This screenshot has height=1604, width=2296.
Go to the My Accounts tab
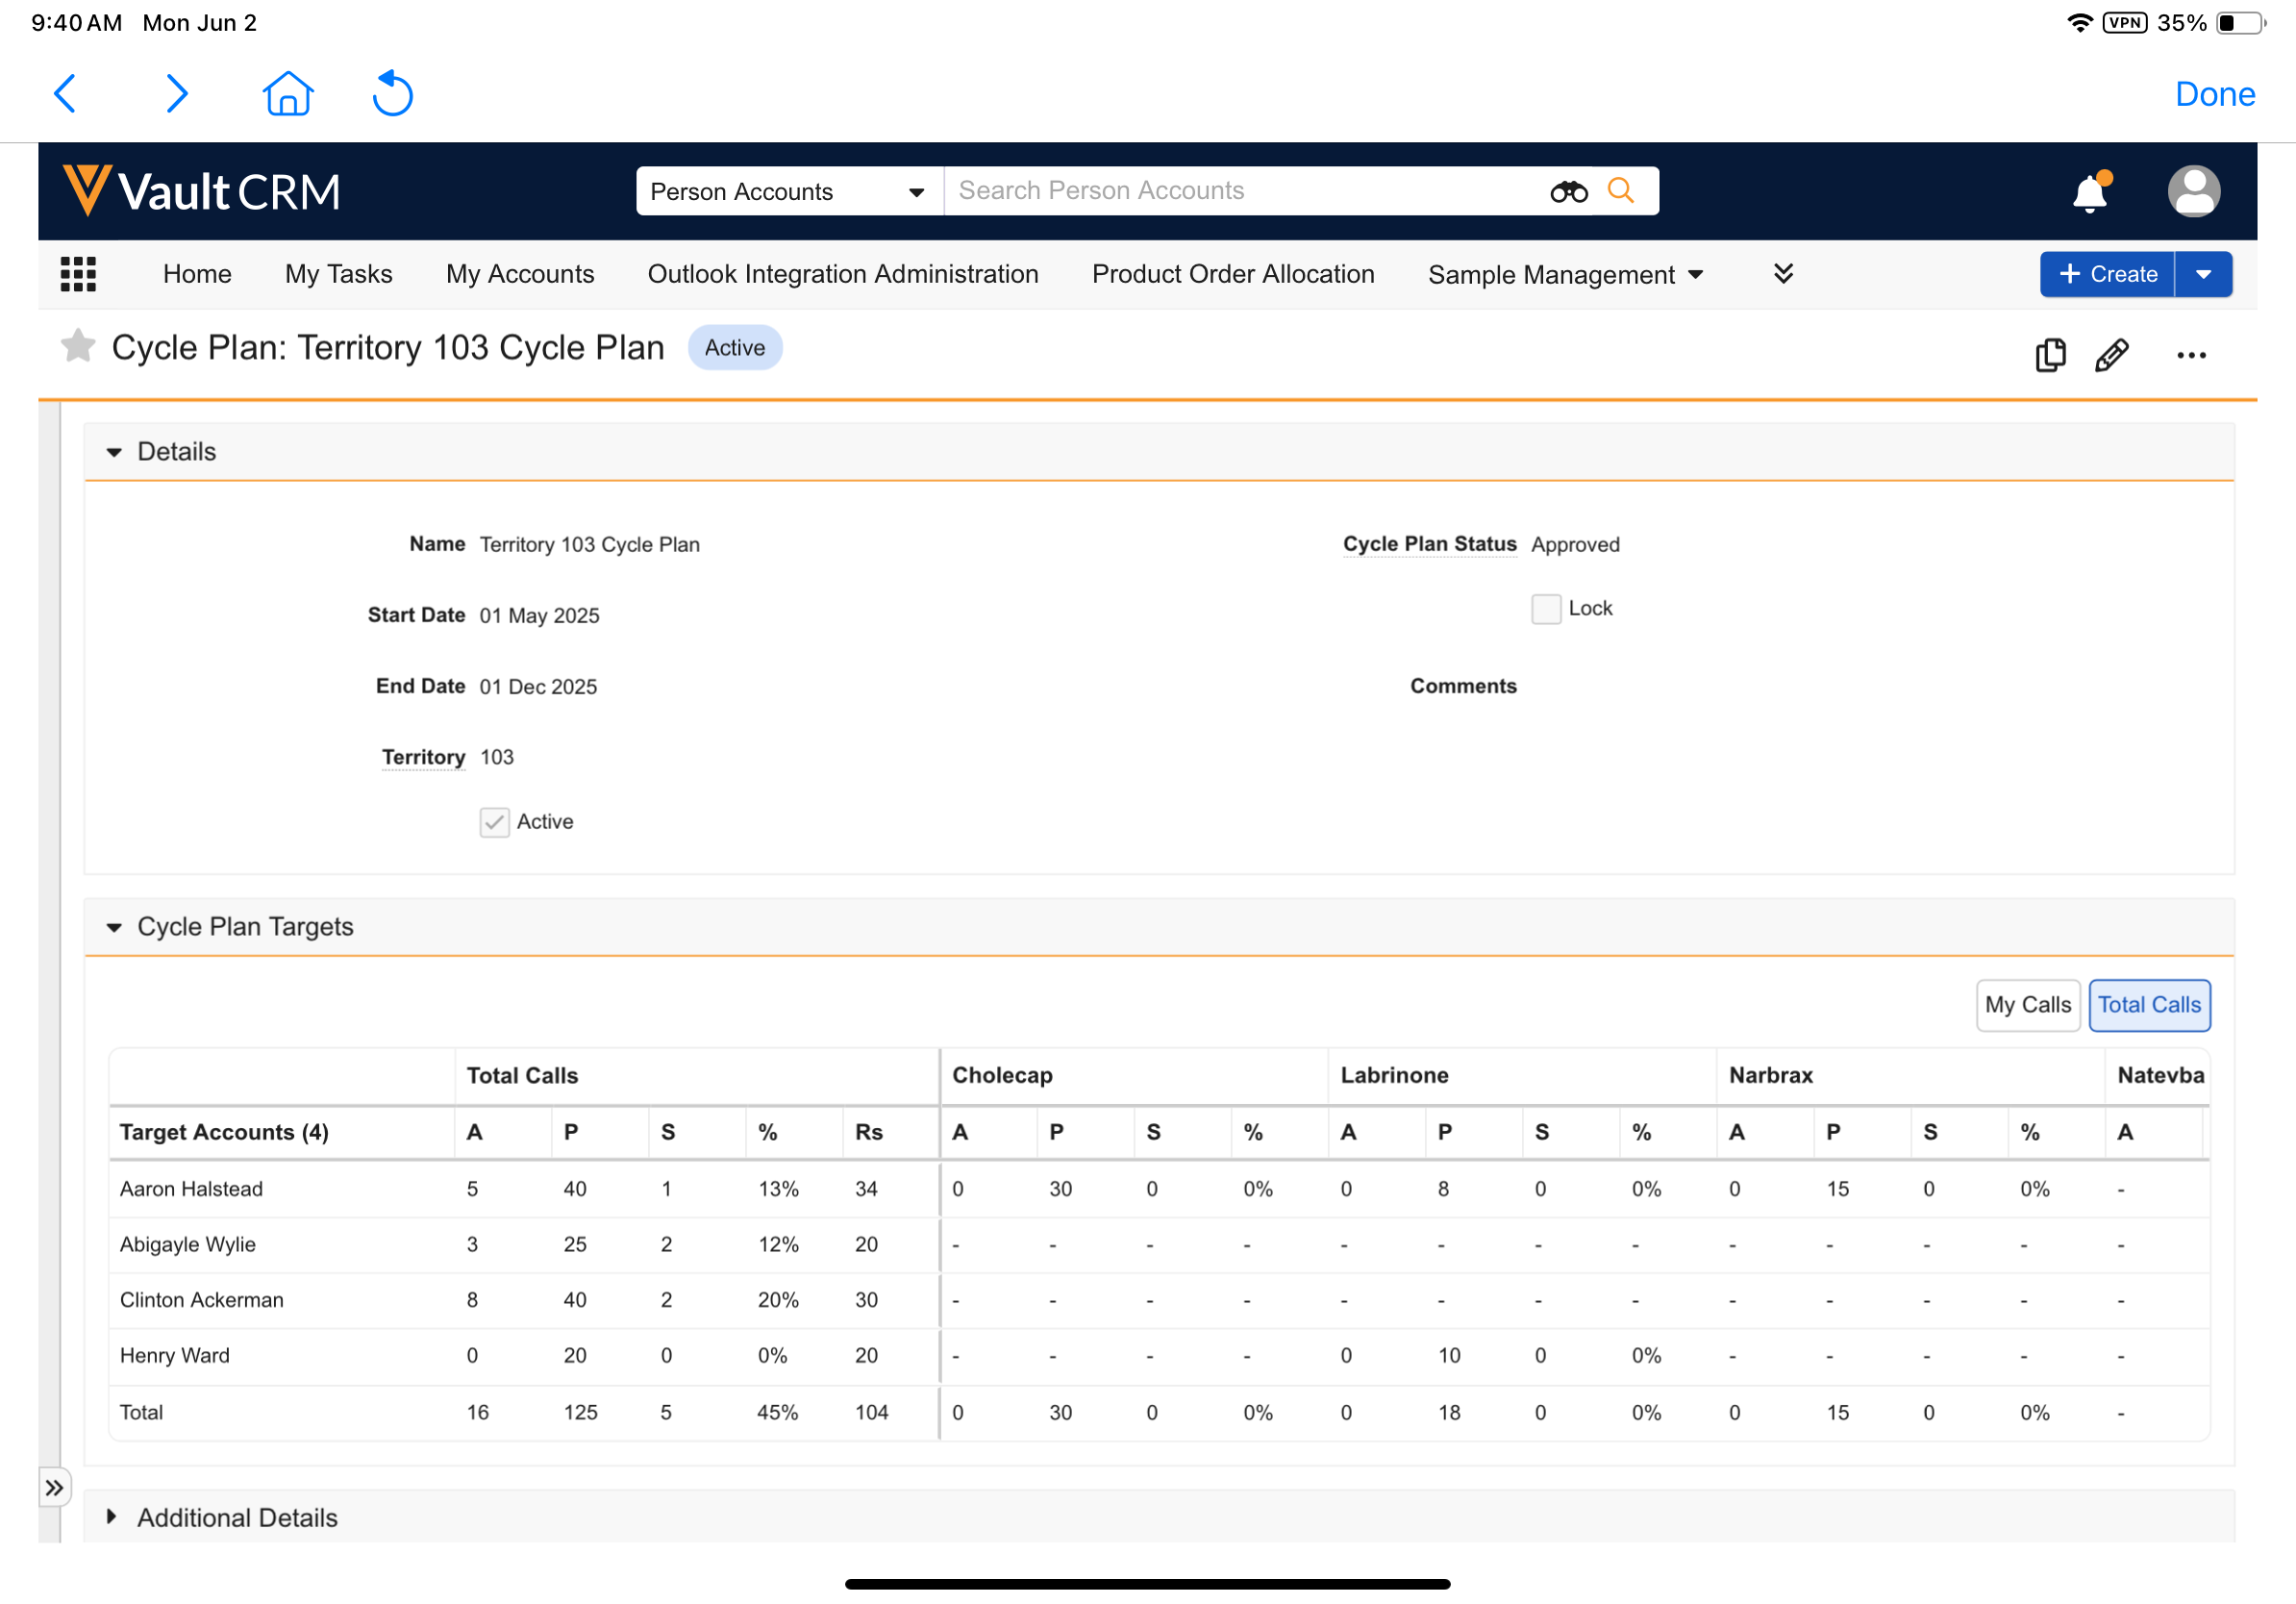(x=520, y=274)
